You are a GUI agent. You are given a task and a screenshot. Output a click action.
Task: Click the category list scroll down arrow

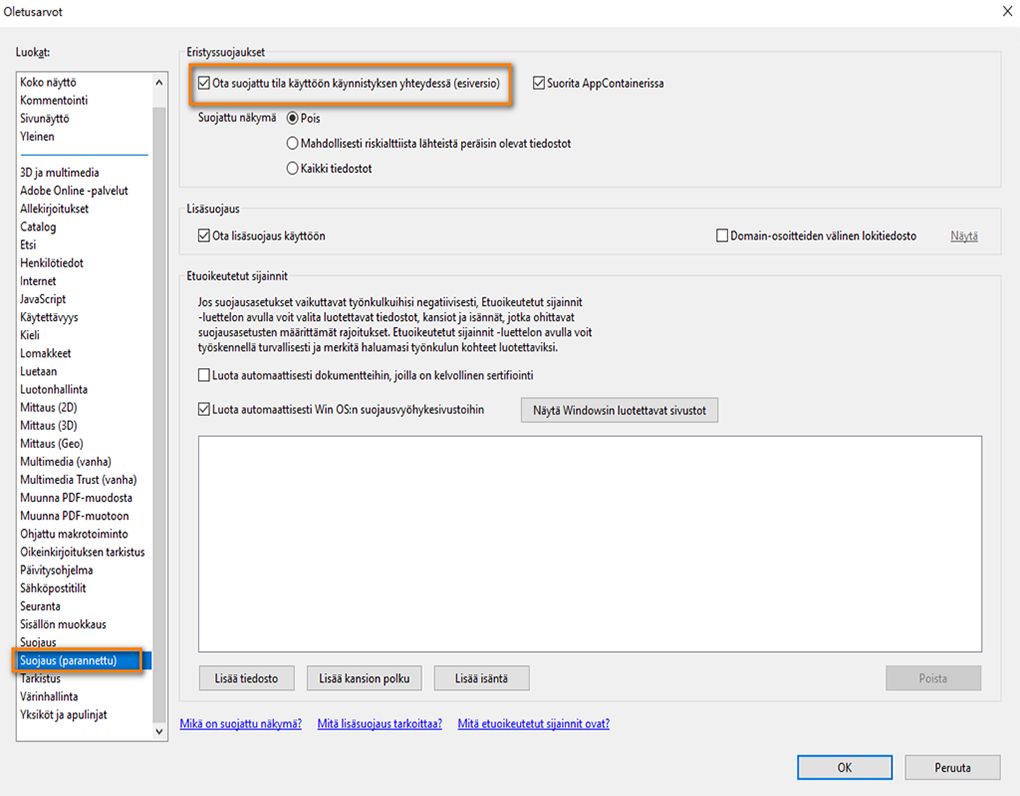(159, 731)
